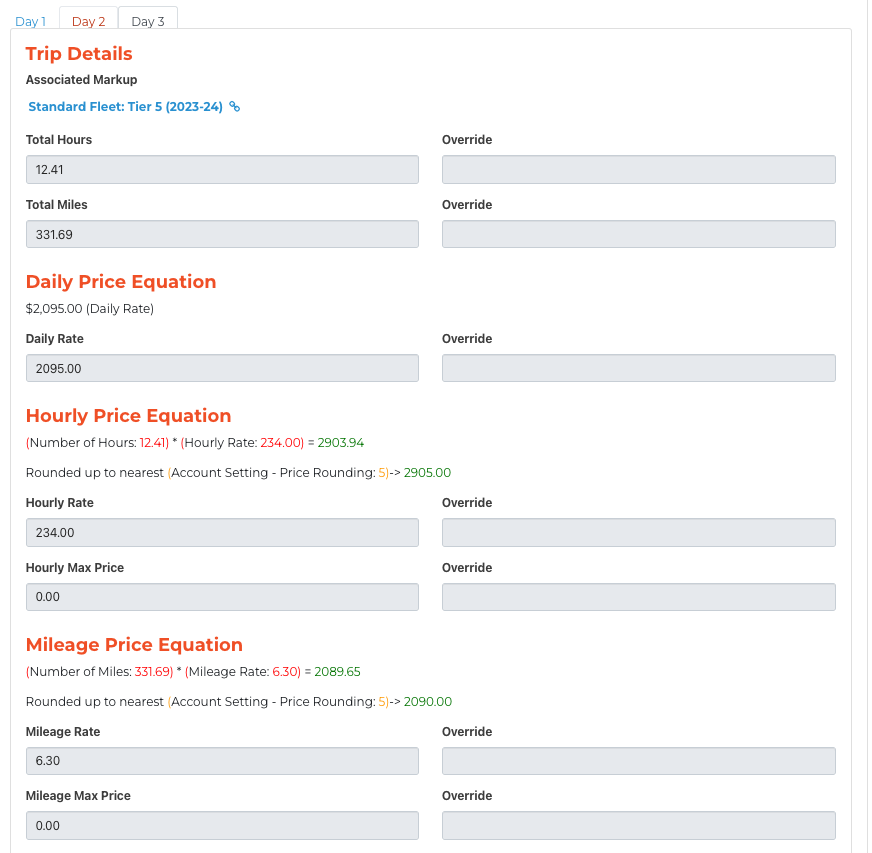Click the Override field for Hourly Rate
Image resolution: width=872 pixels, height=853 pixels.
click(638, 532)
